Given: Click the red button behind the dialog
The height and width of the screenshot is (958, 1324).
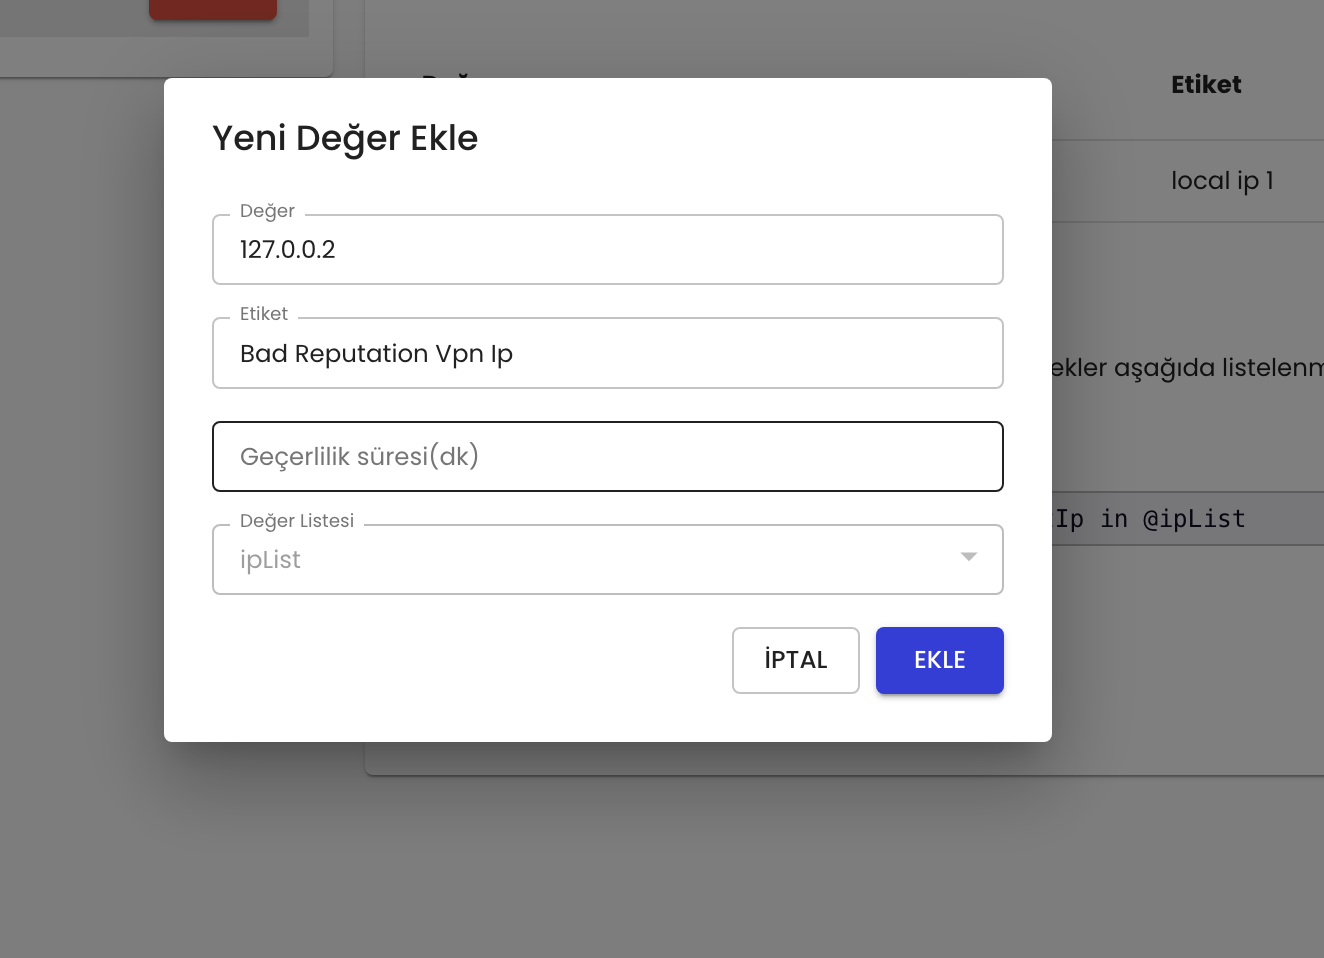Looking at the screenshot, I should 213,9.
